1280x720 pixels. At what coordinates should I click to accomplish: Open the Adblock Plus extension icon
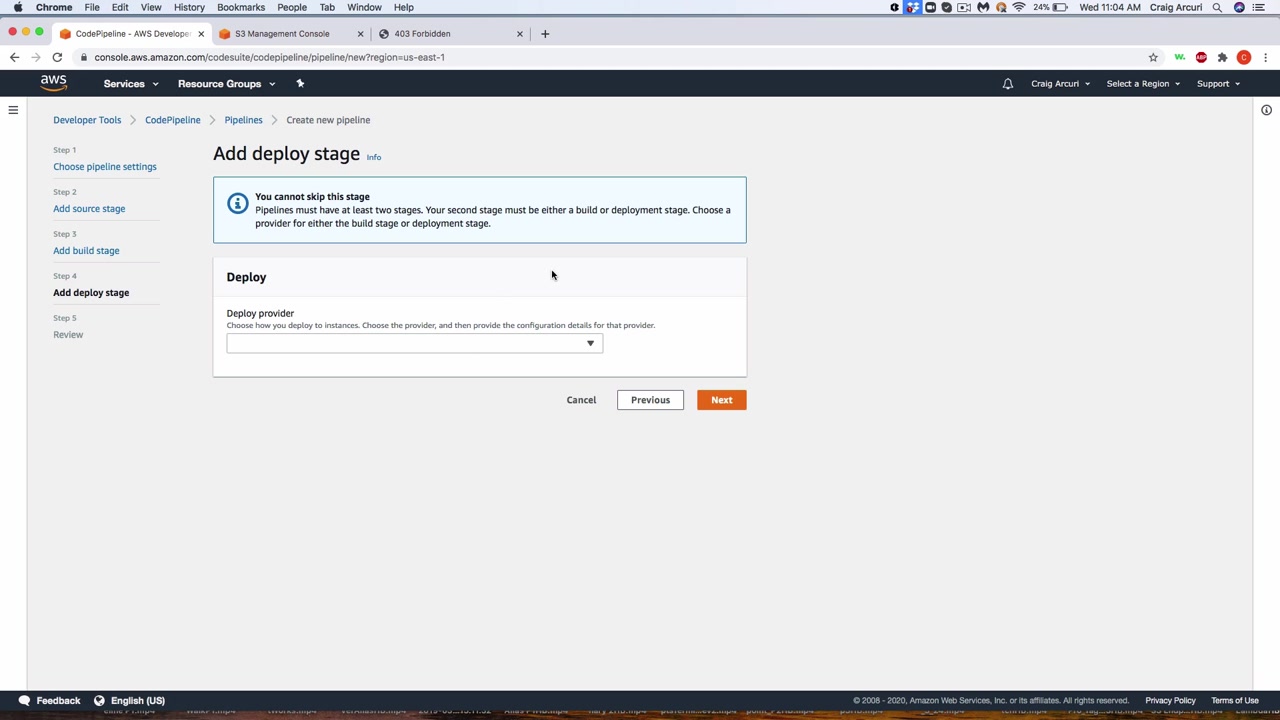point(1201,57)
